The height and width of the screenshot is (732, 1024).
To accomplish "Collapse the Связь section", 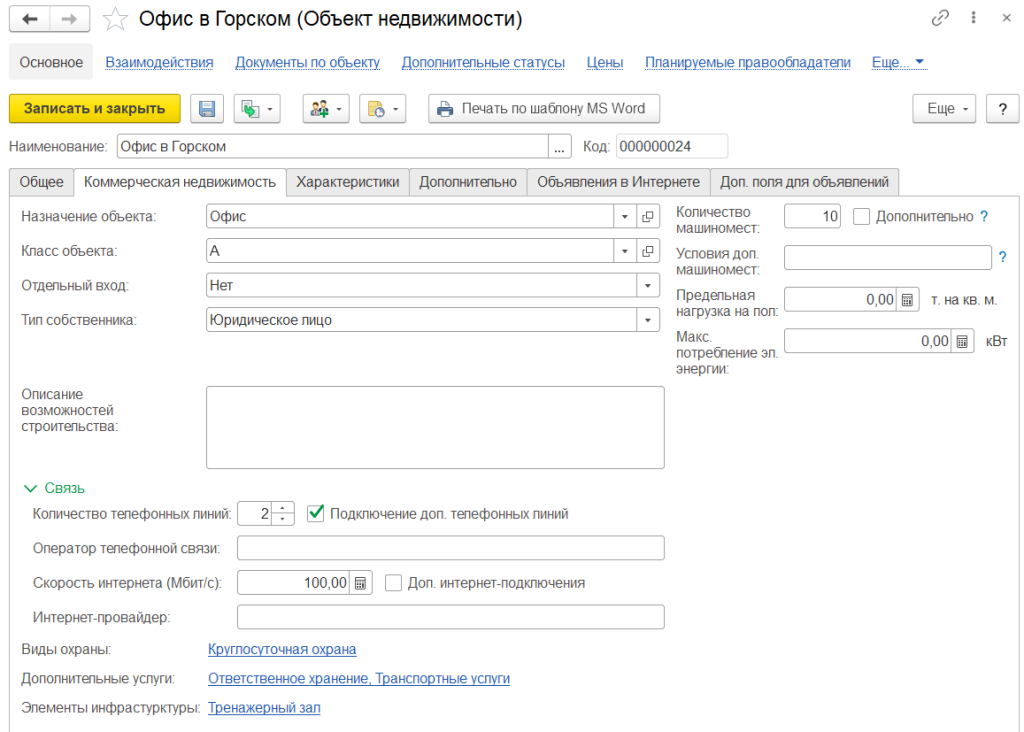I will [x=30, y=488].
